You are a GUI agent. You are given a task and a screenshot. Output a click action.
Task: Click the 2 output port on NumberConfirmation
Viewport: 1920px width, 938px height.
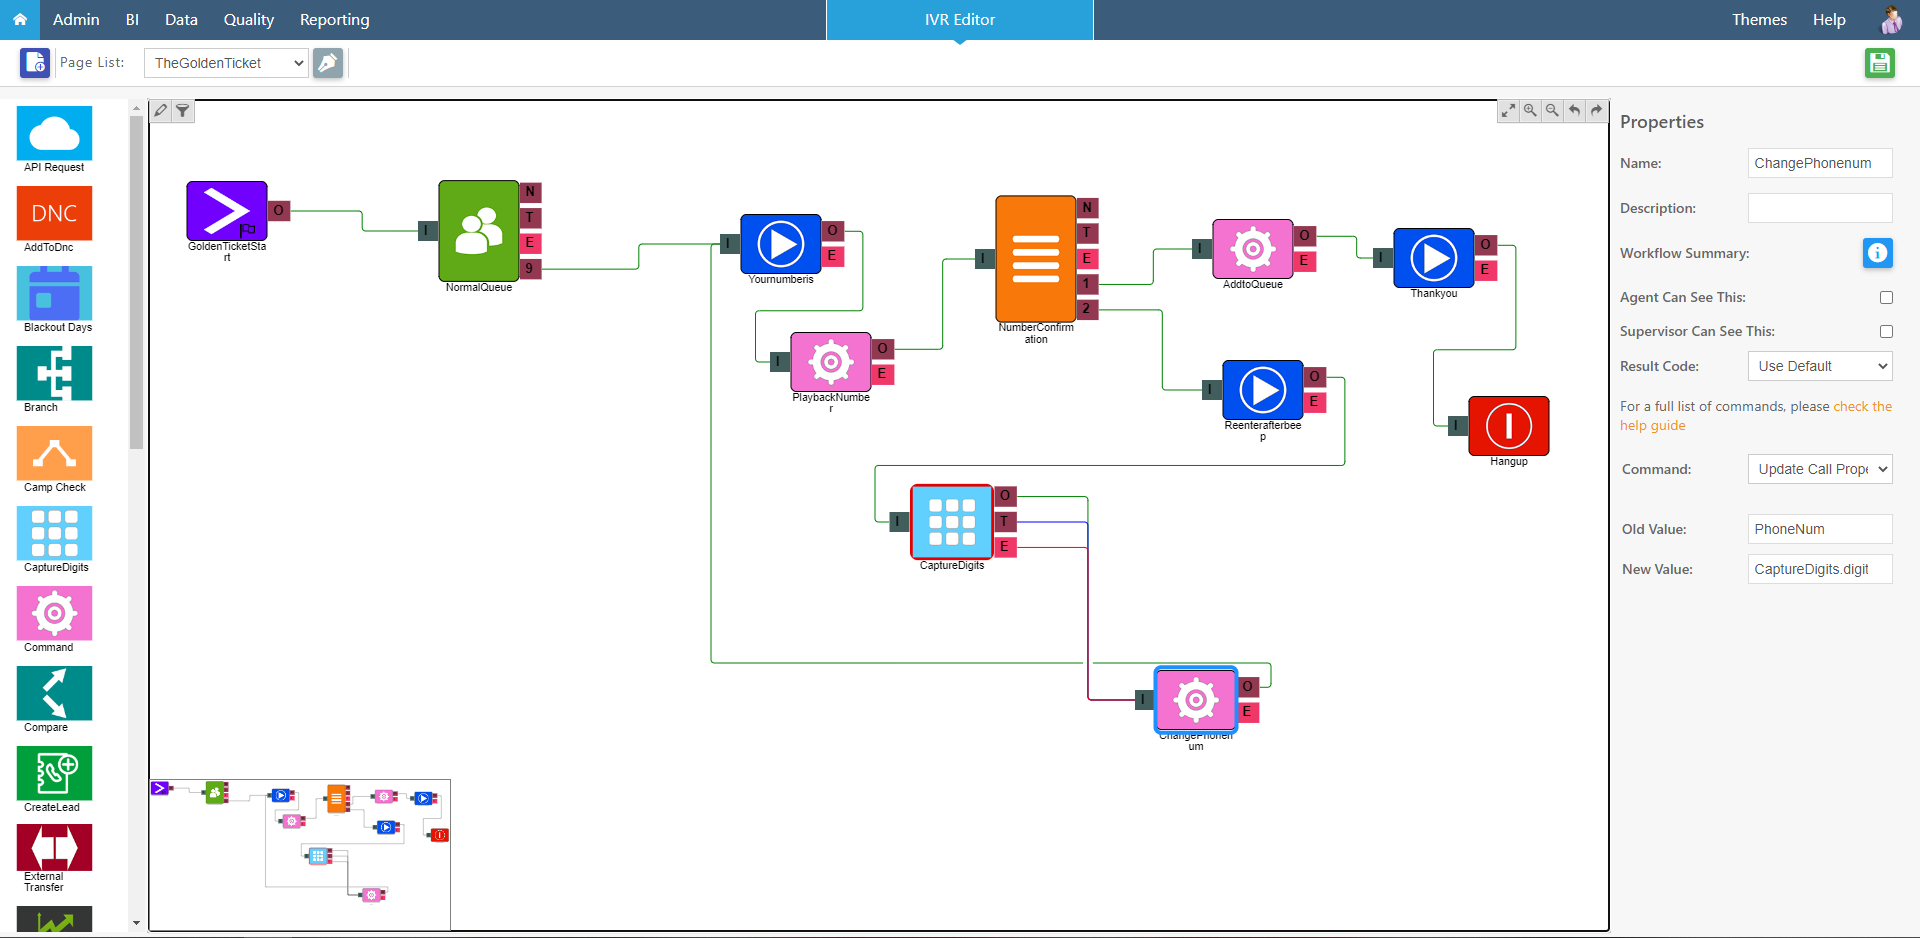tap(1087, 309)
